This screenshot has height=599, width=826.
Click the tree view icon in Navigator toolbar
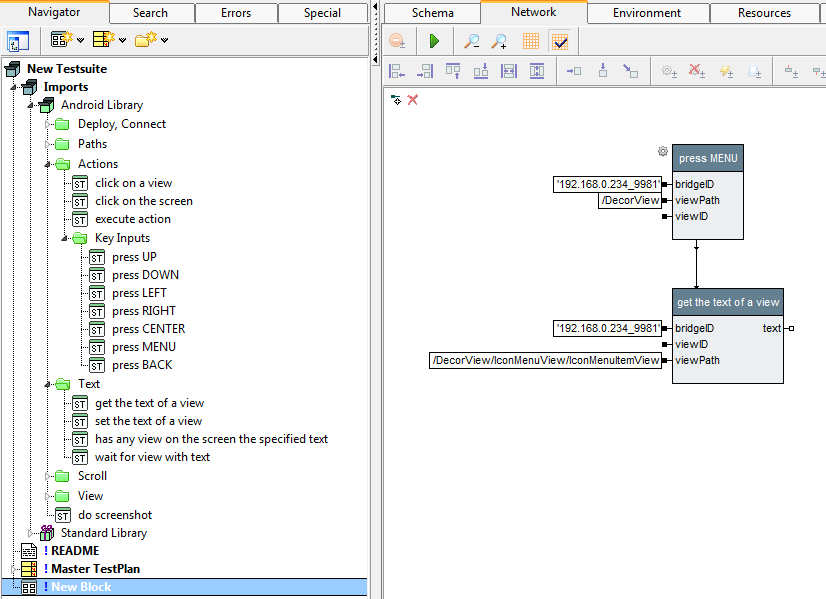pos(18,41)
